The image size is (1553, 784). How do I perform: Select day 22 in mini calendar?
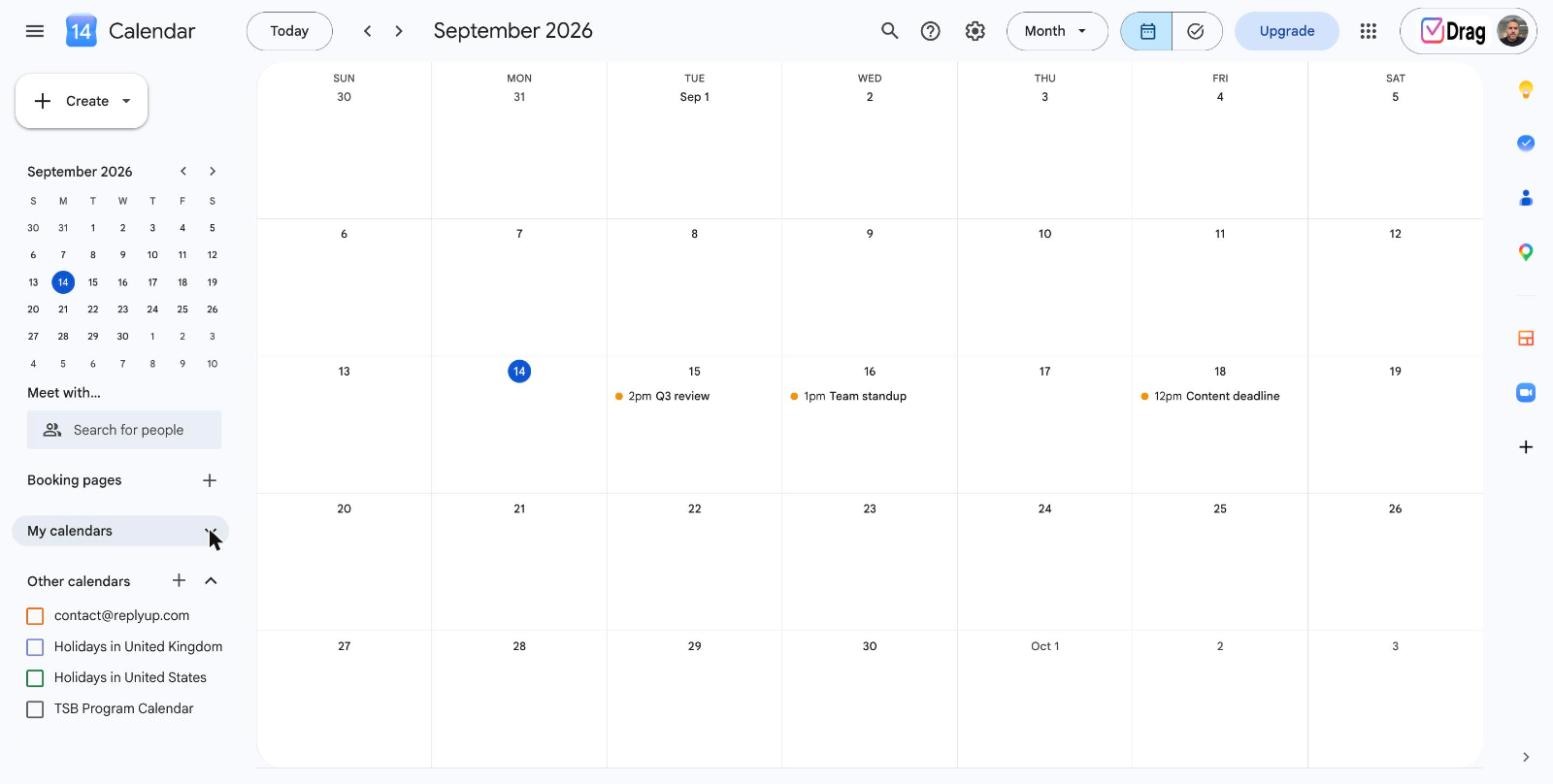click(x=93, y=310)
